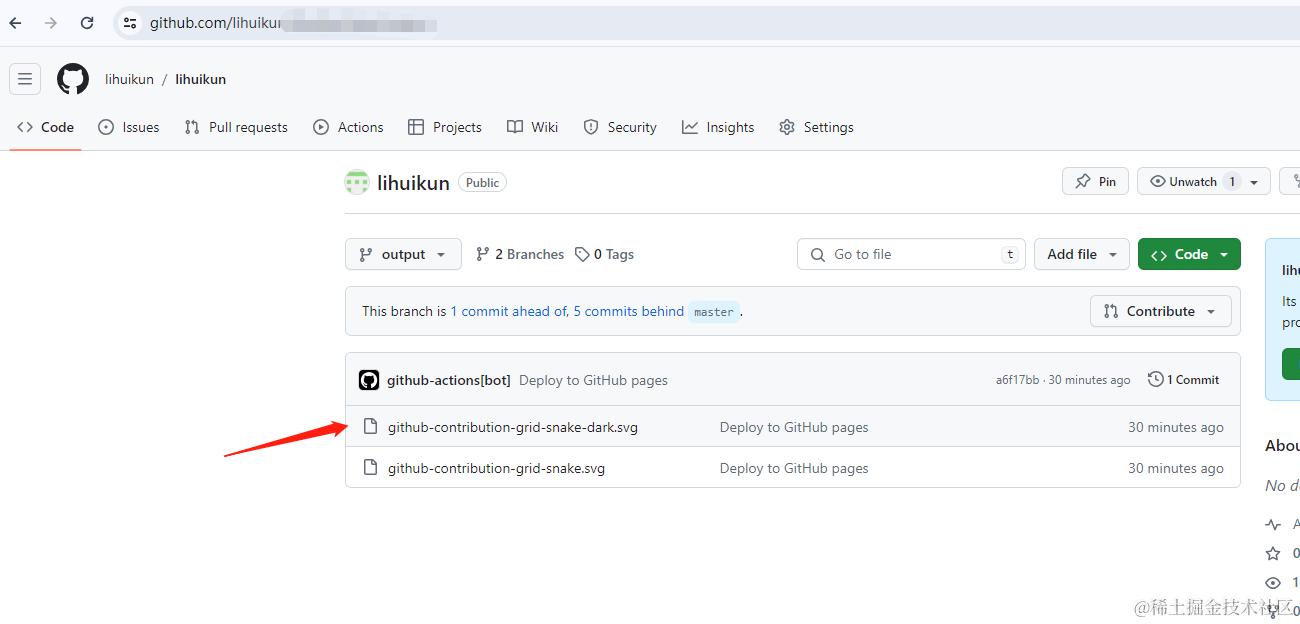1300x624 pixels.
Task: Open the Add file dropdown
Action: 1082,254
